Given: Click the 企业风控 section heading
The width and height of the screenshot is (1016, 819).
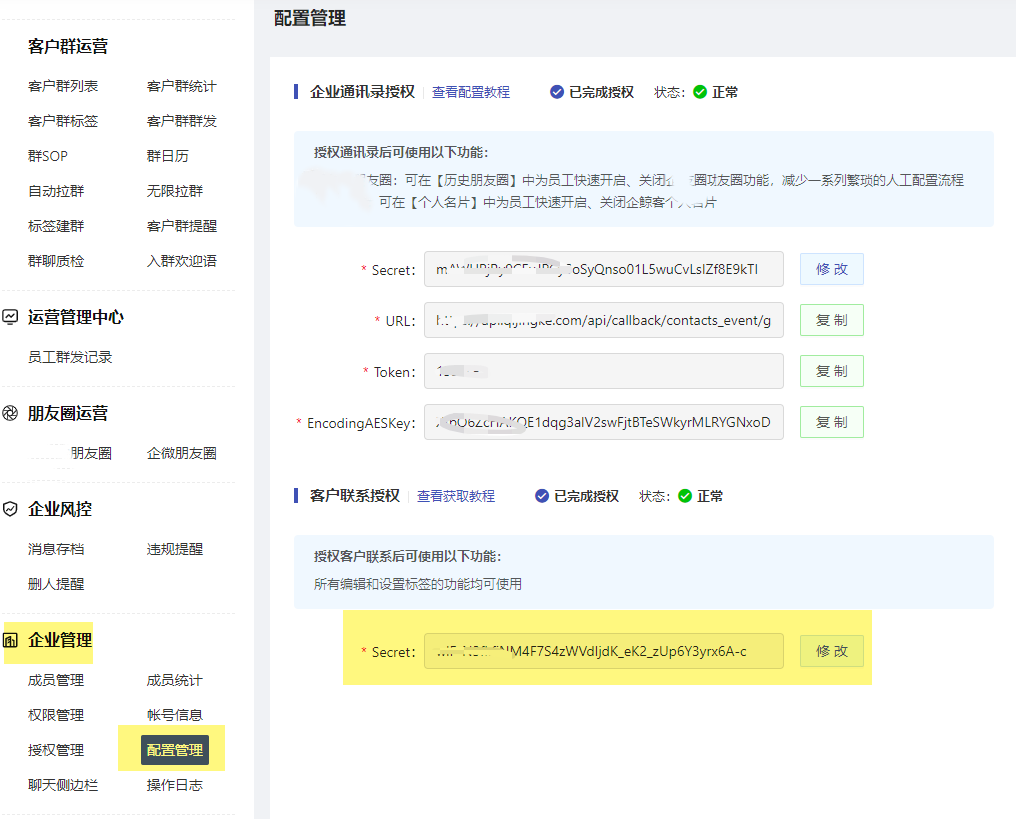Looking at the screenshot, I should (60, 509).
